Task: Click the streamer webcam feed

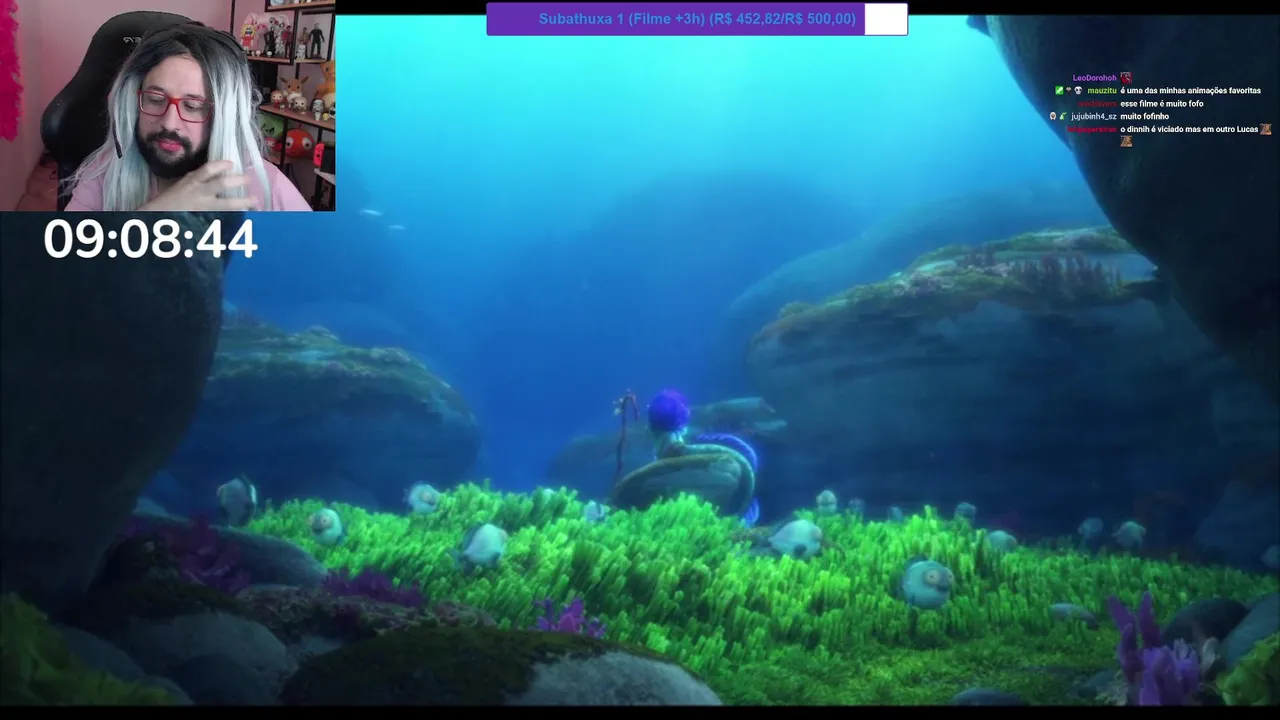Action: (x=167, y=105)
